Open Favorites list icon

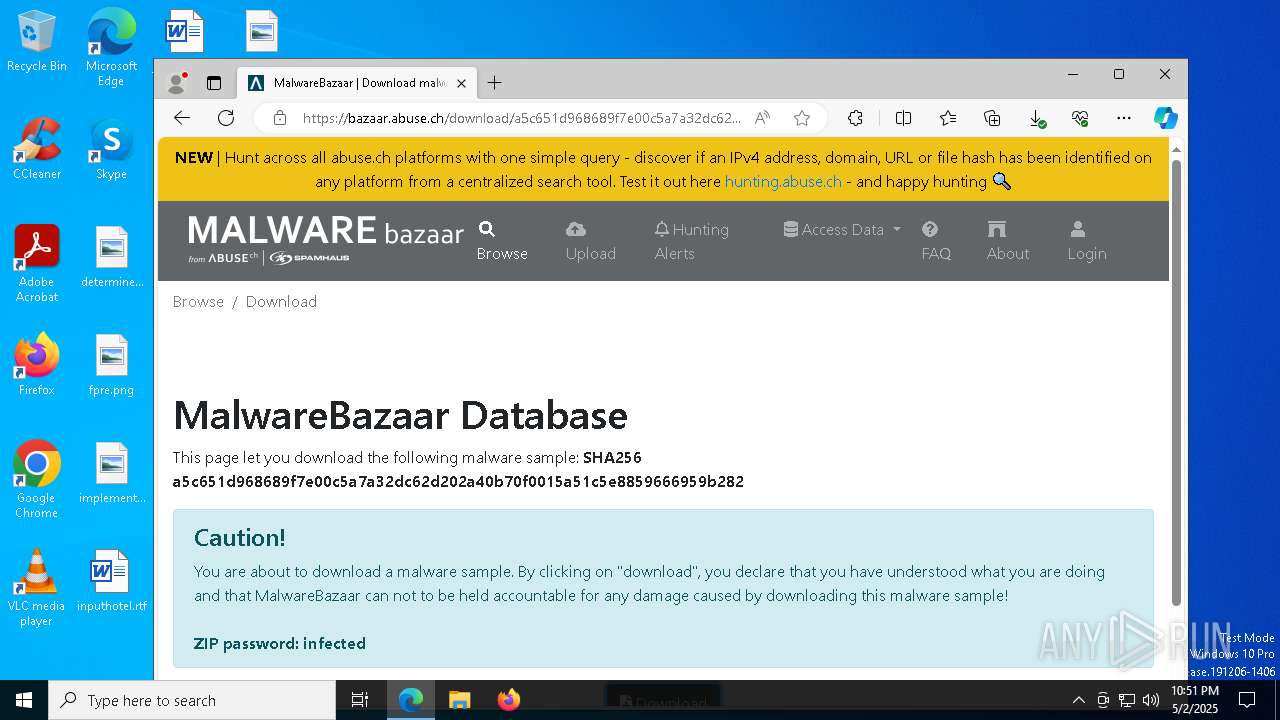948,118
